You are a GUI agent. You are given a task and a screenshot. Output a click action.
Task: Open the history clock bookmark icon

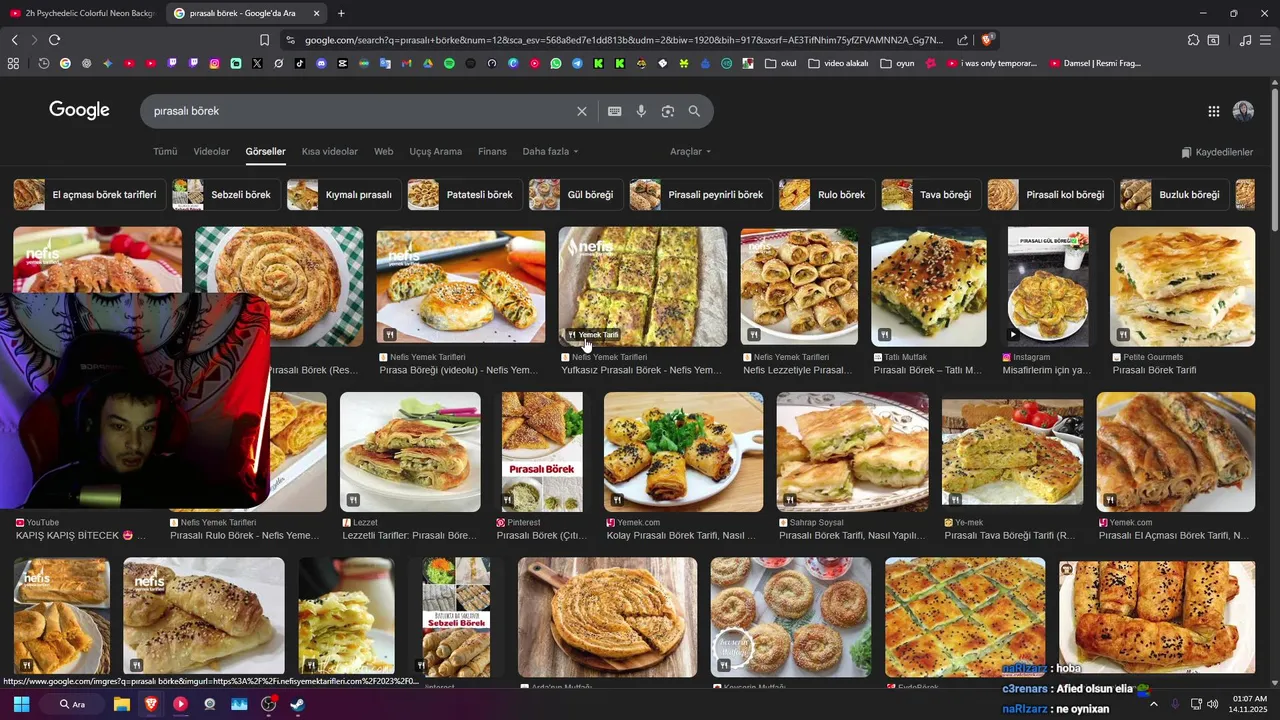[x=44, y=63]
